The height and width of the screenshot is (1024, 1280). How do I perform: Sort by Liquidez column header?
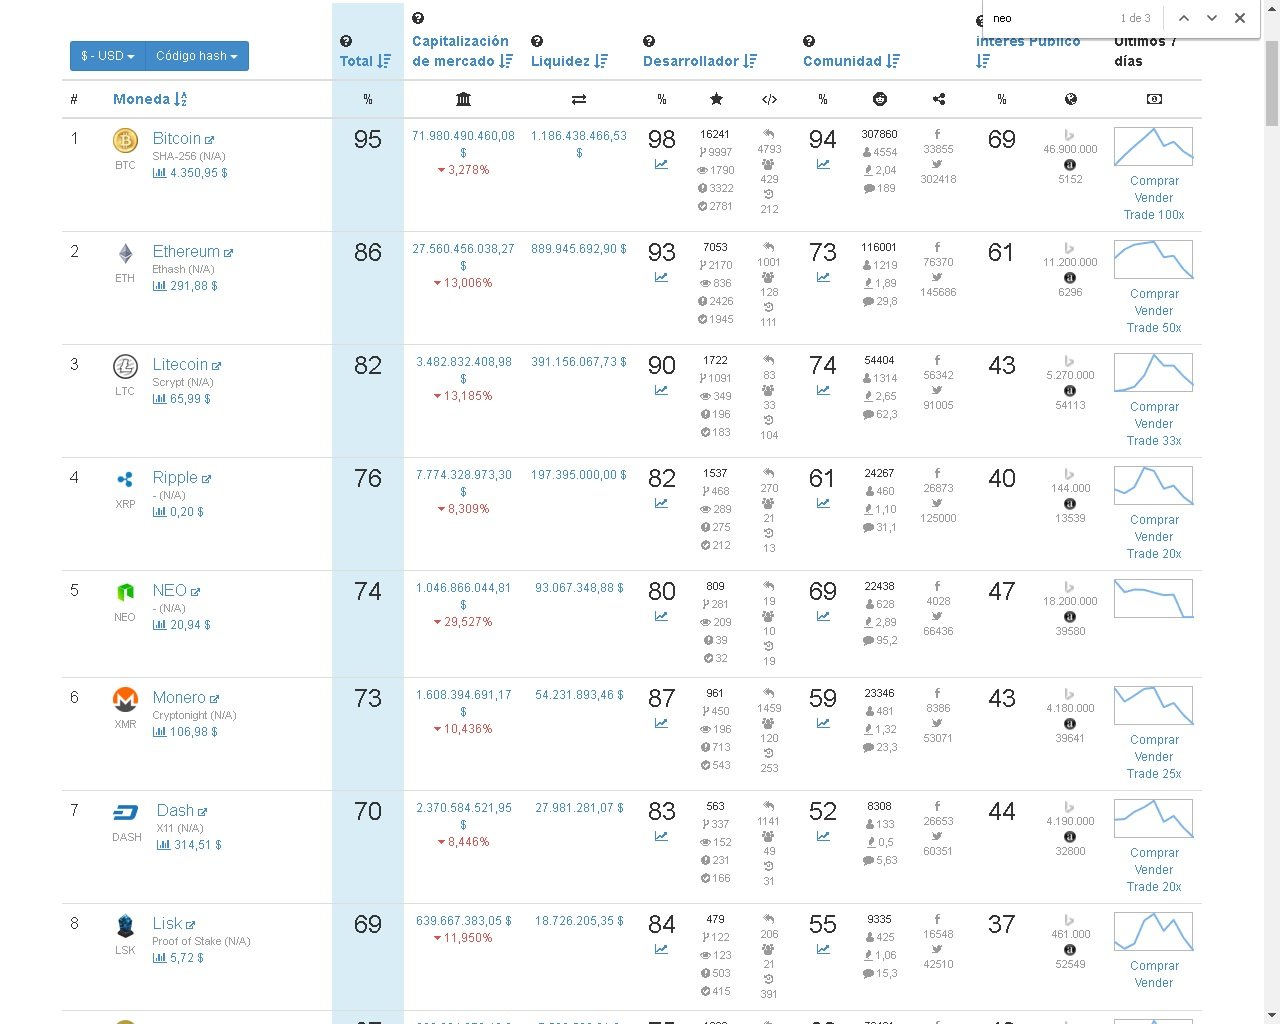(569, 61)
